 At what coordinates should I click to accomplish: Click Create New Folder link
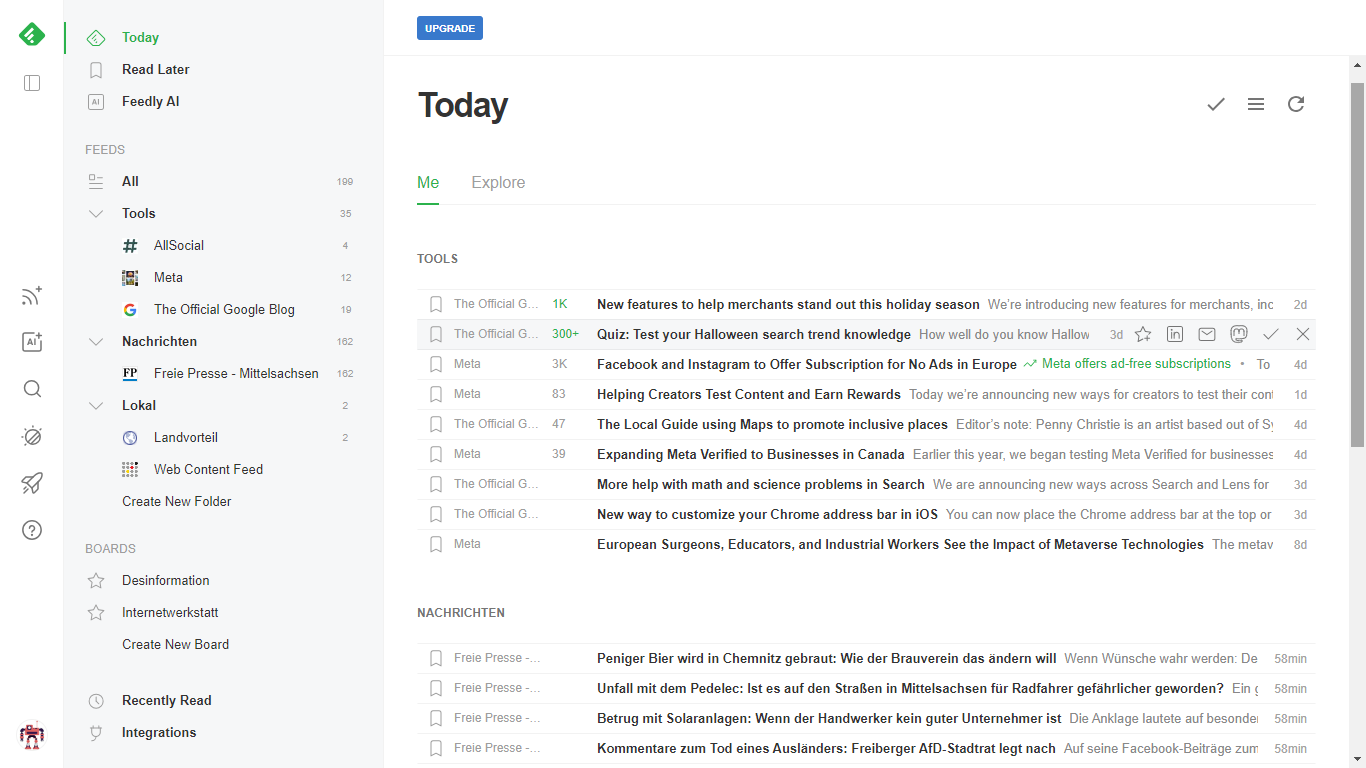pyautogui.click(x=177, y=501)
